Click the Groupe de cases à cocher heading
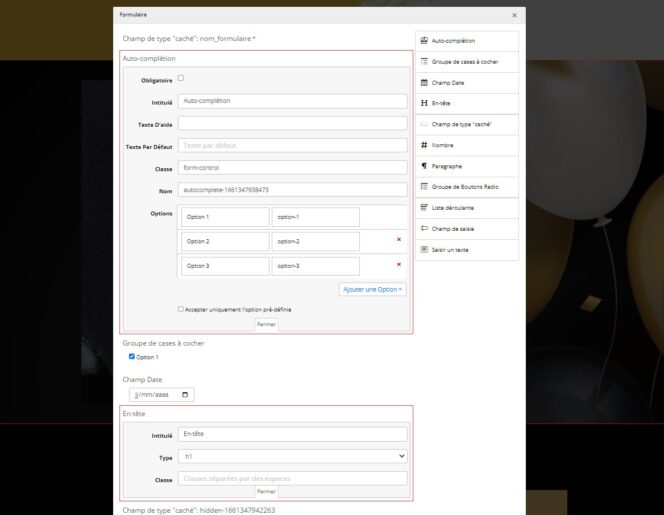The image size is (664, 515). point(163,343)
